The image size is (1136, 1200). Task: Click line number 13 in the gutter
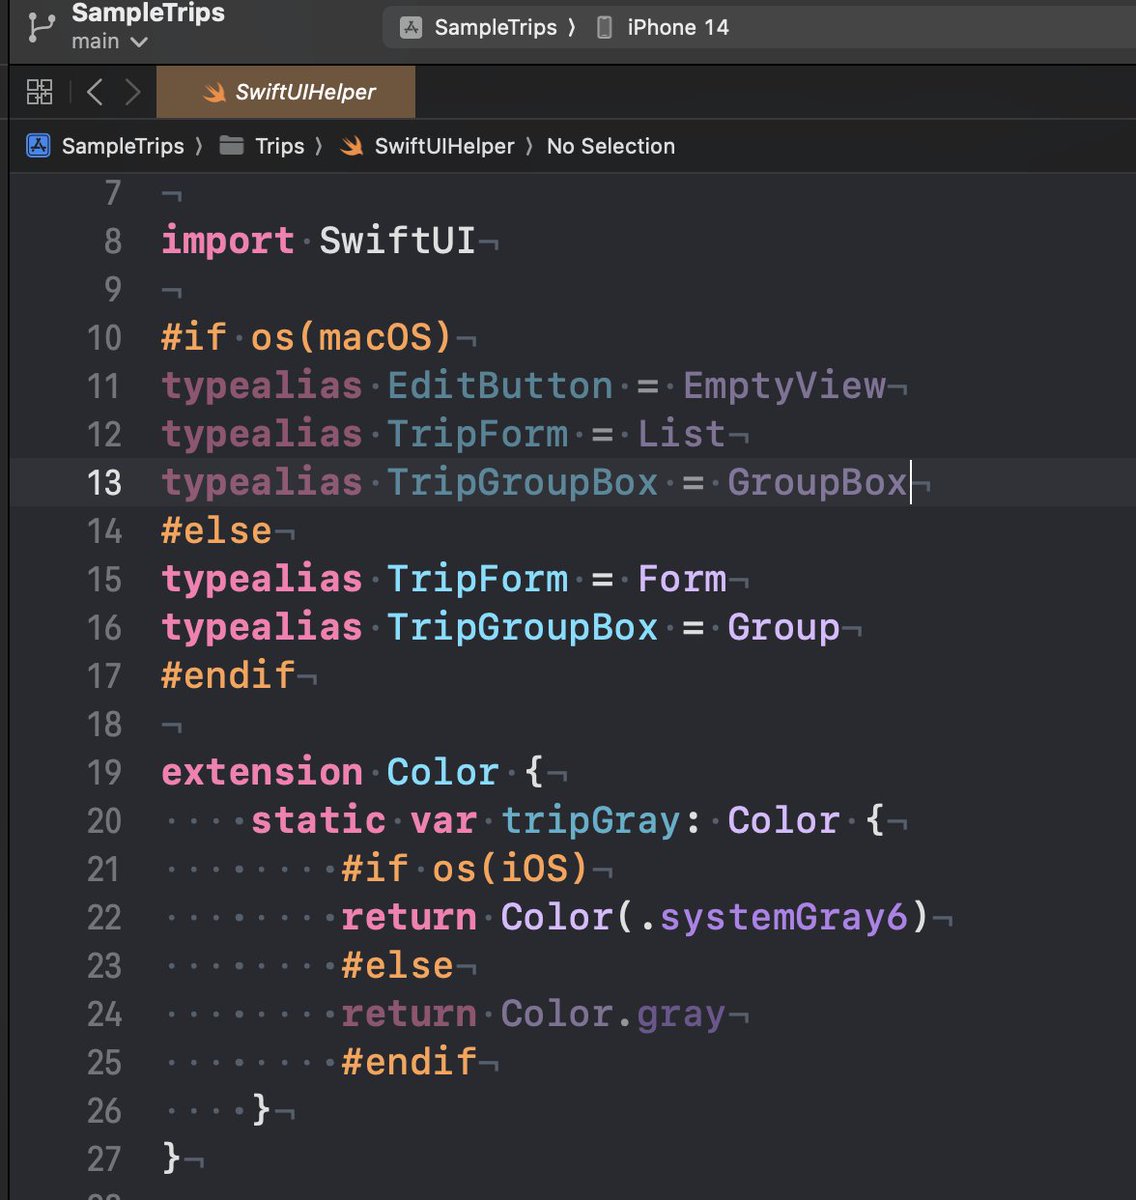click(104, 483)
